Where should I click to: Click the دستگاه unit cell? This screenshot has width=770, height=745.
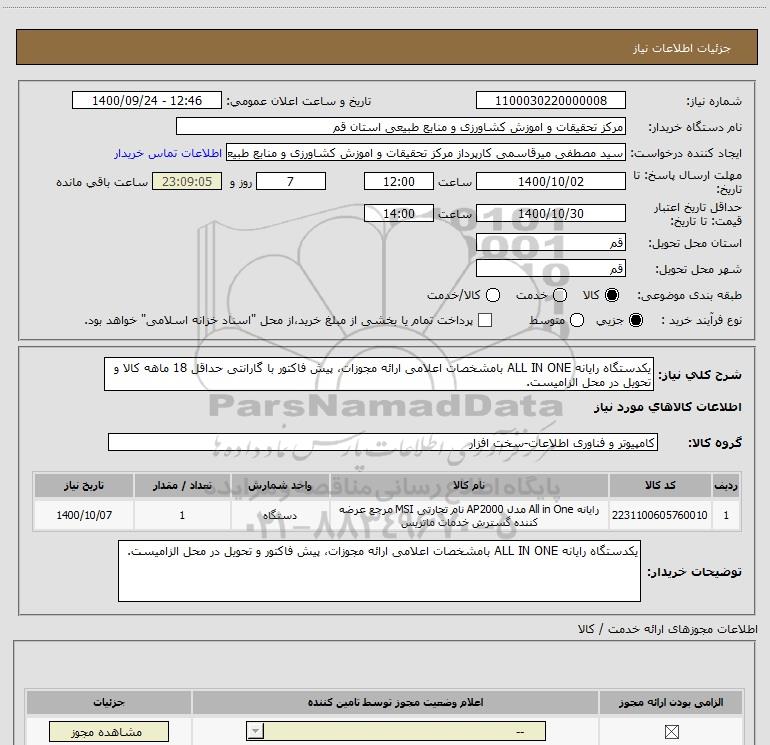(280, 515)
